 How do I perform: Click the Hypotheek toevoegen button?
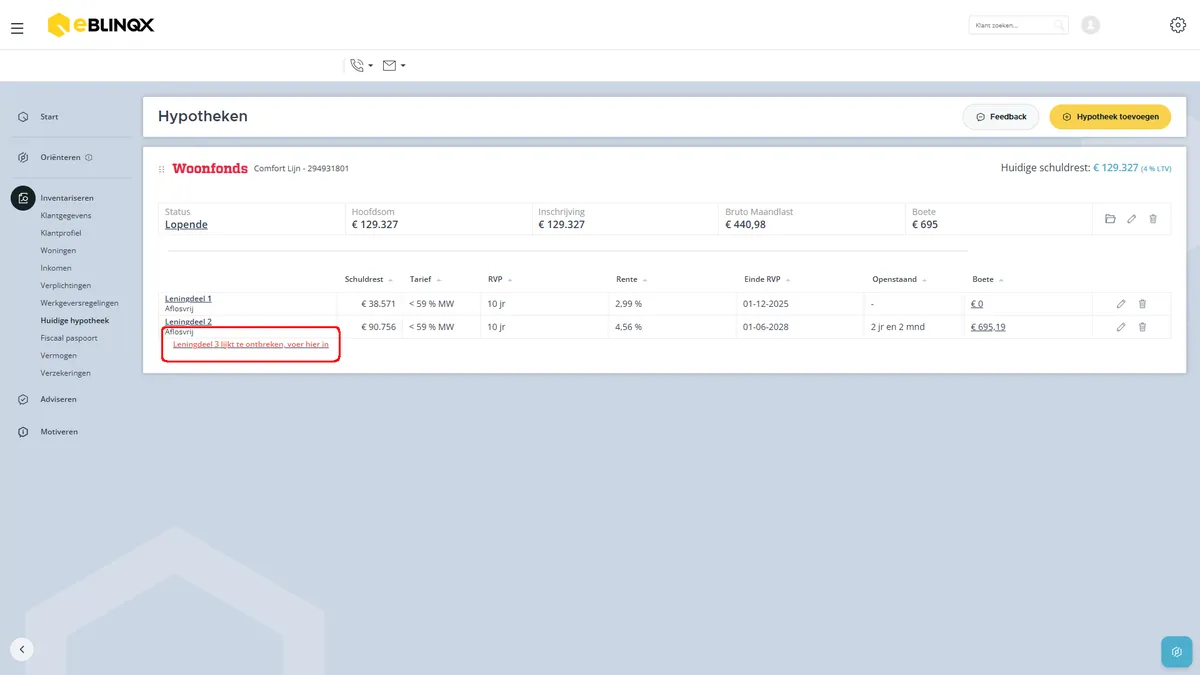[1110, 117]
